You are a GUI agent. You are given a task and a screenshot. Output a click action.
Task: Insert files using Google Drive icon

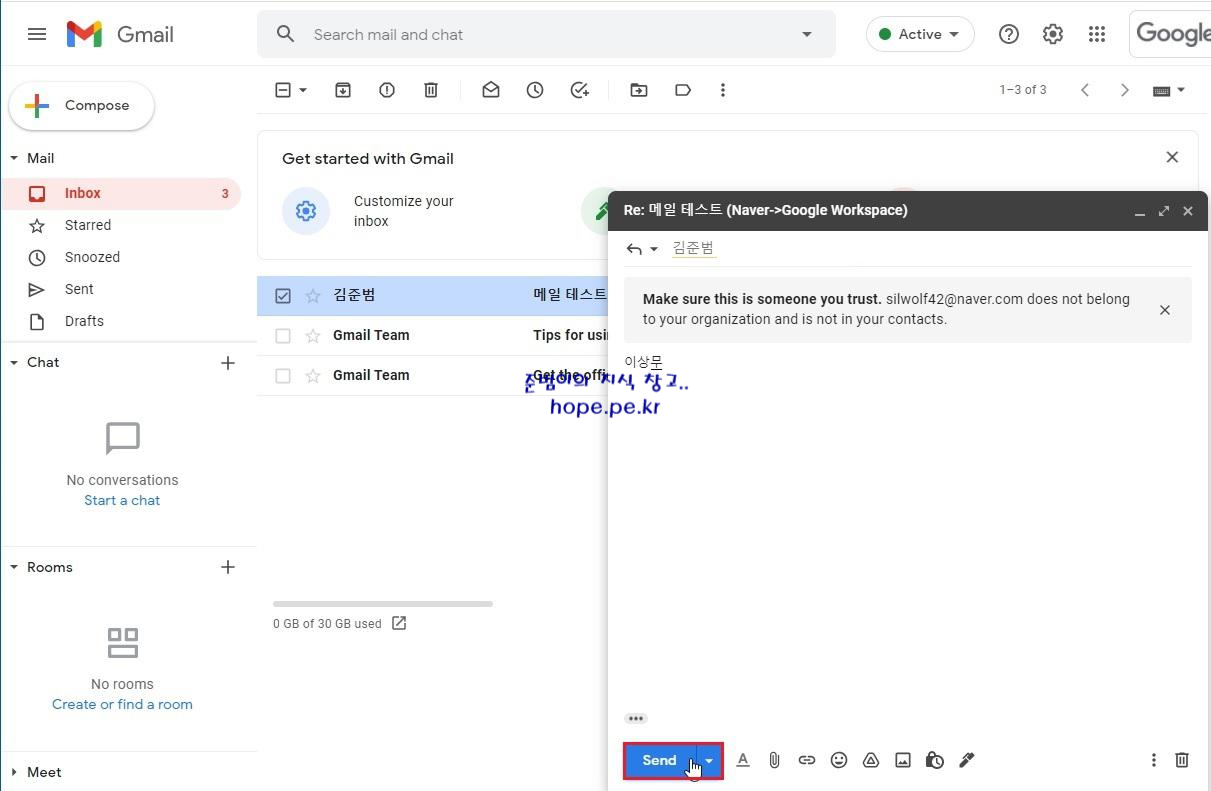pos(871,760)
